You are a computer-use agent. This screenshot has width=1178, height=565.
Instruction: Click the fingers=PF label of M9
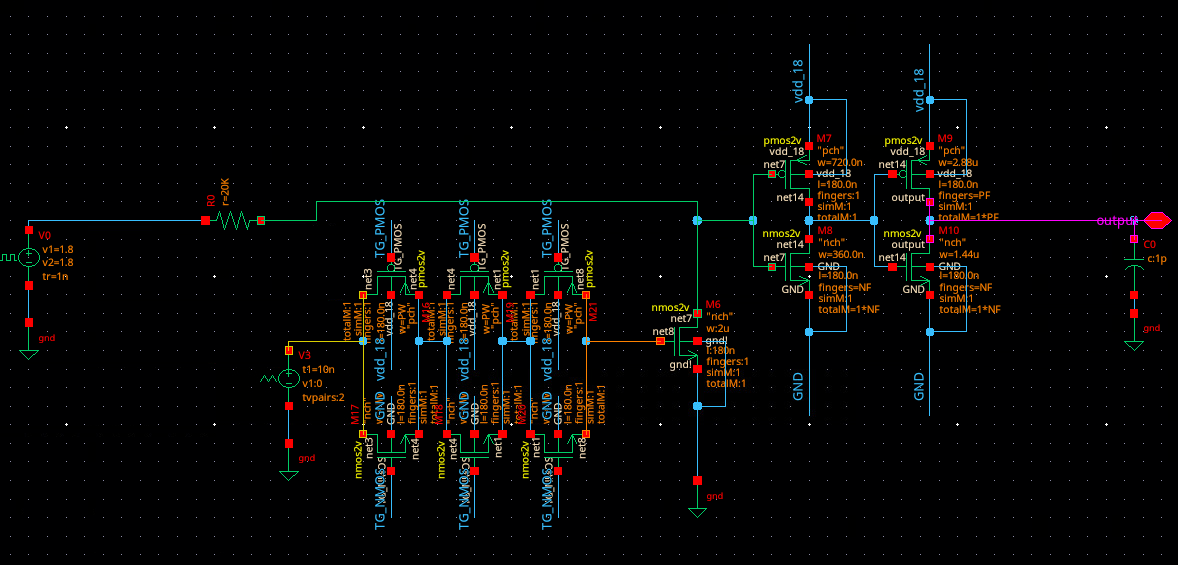pos(964,195)
